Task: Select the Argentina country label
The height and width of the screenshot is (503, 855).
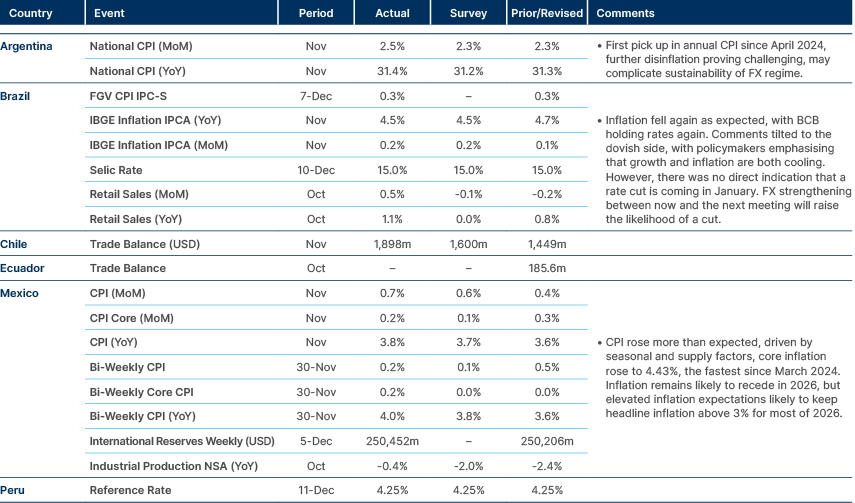Action: tap(26, 46)
